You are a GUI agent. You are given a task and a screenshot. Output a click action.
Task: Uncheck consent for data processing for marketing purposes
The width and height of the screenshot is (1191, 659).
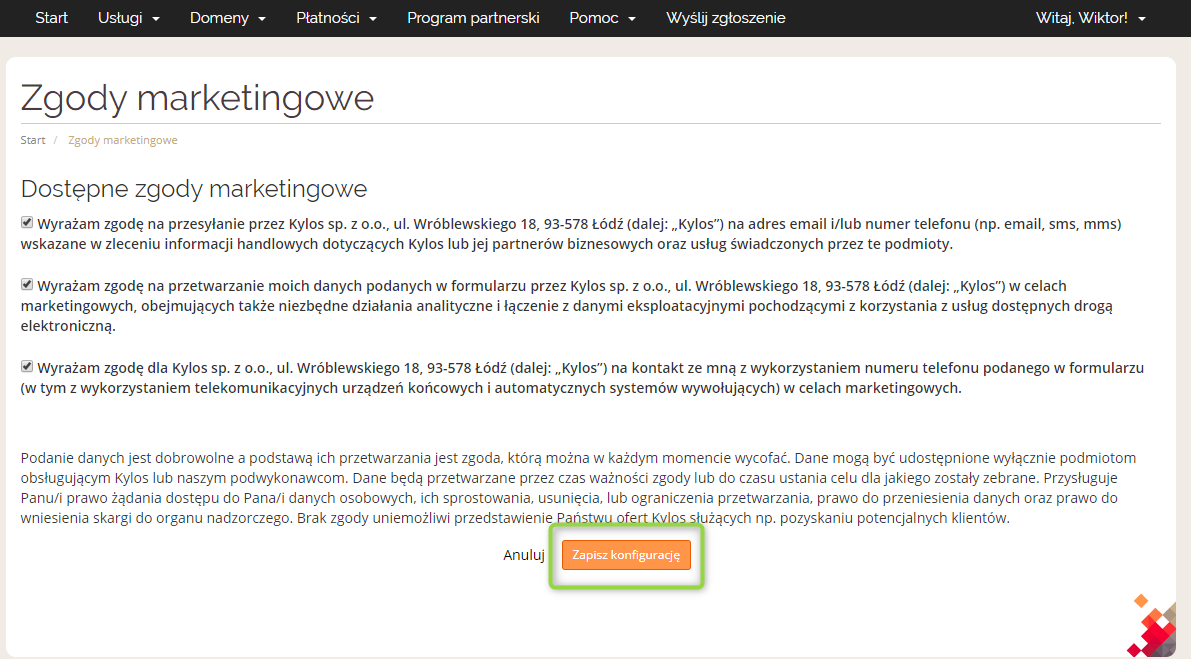[x=27, y=285]
